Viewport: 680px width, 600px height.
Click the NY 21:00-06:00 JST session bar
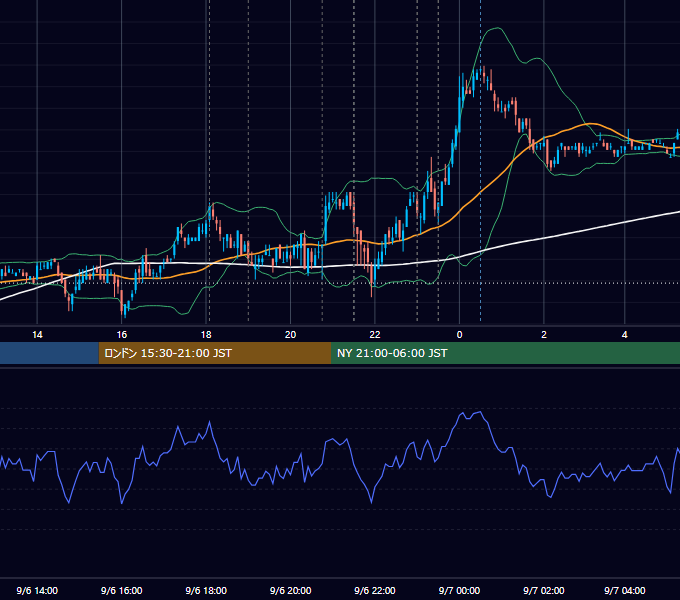point(505,353)
